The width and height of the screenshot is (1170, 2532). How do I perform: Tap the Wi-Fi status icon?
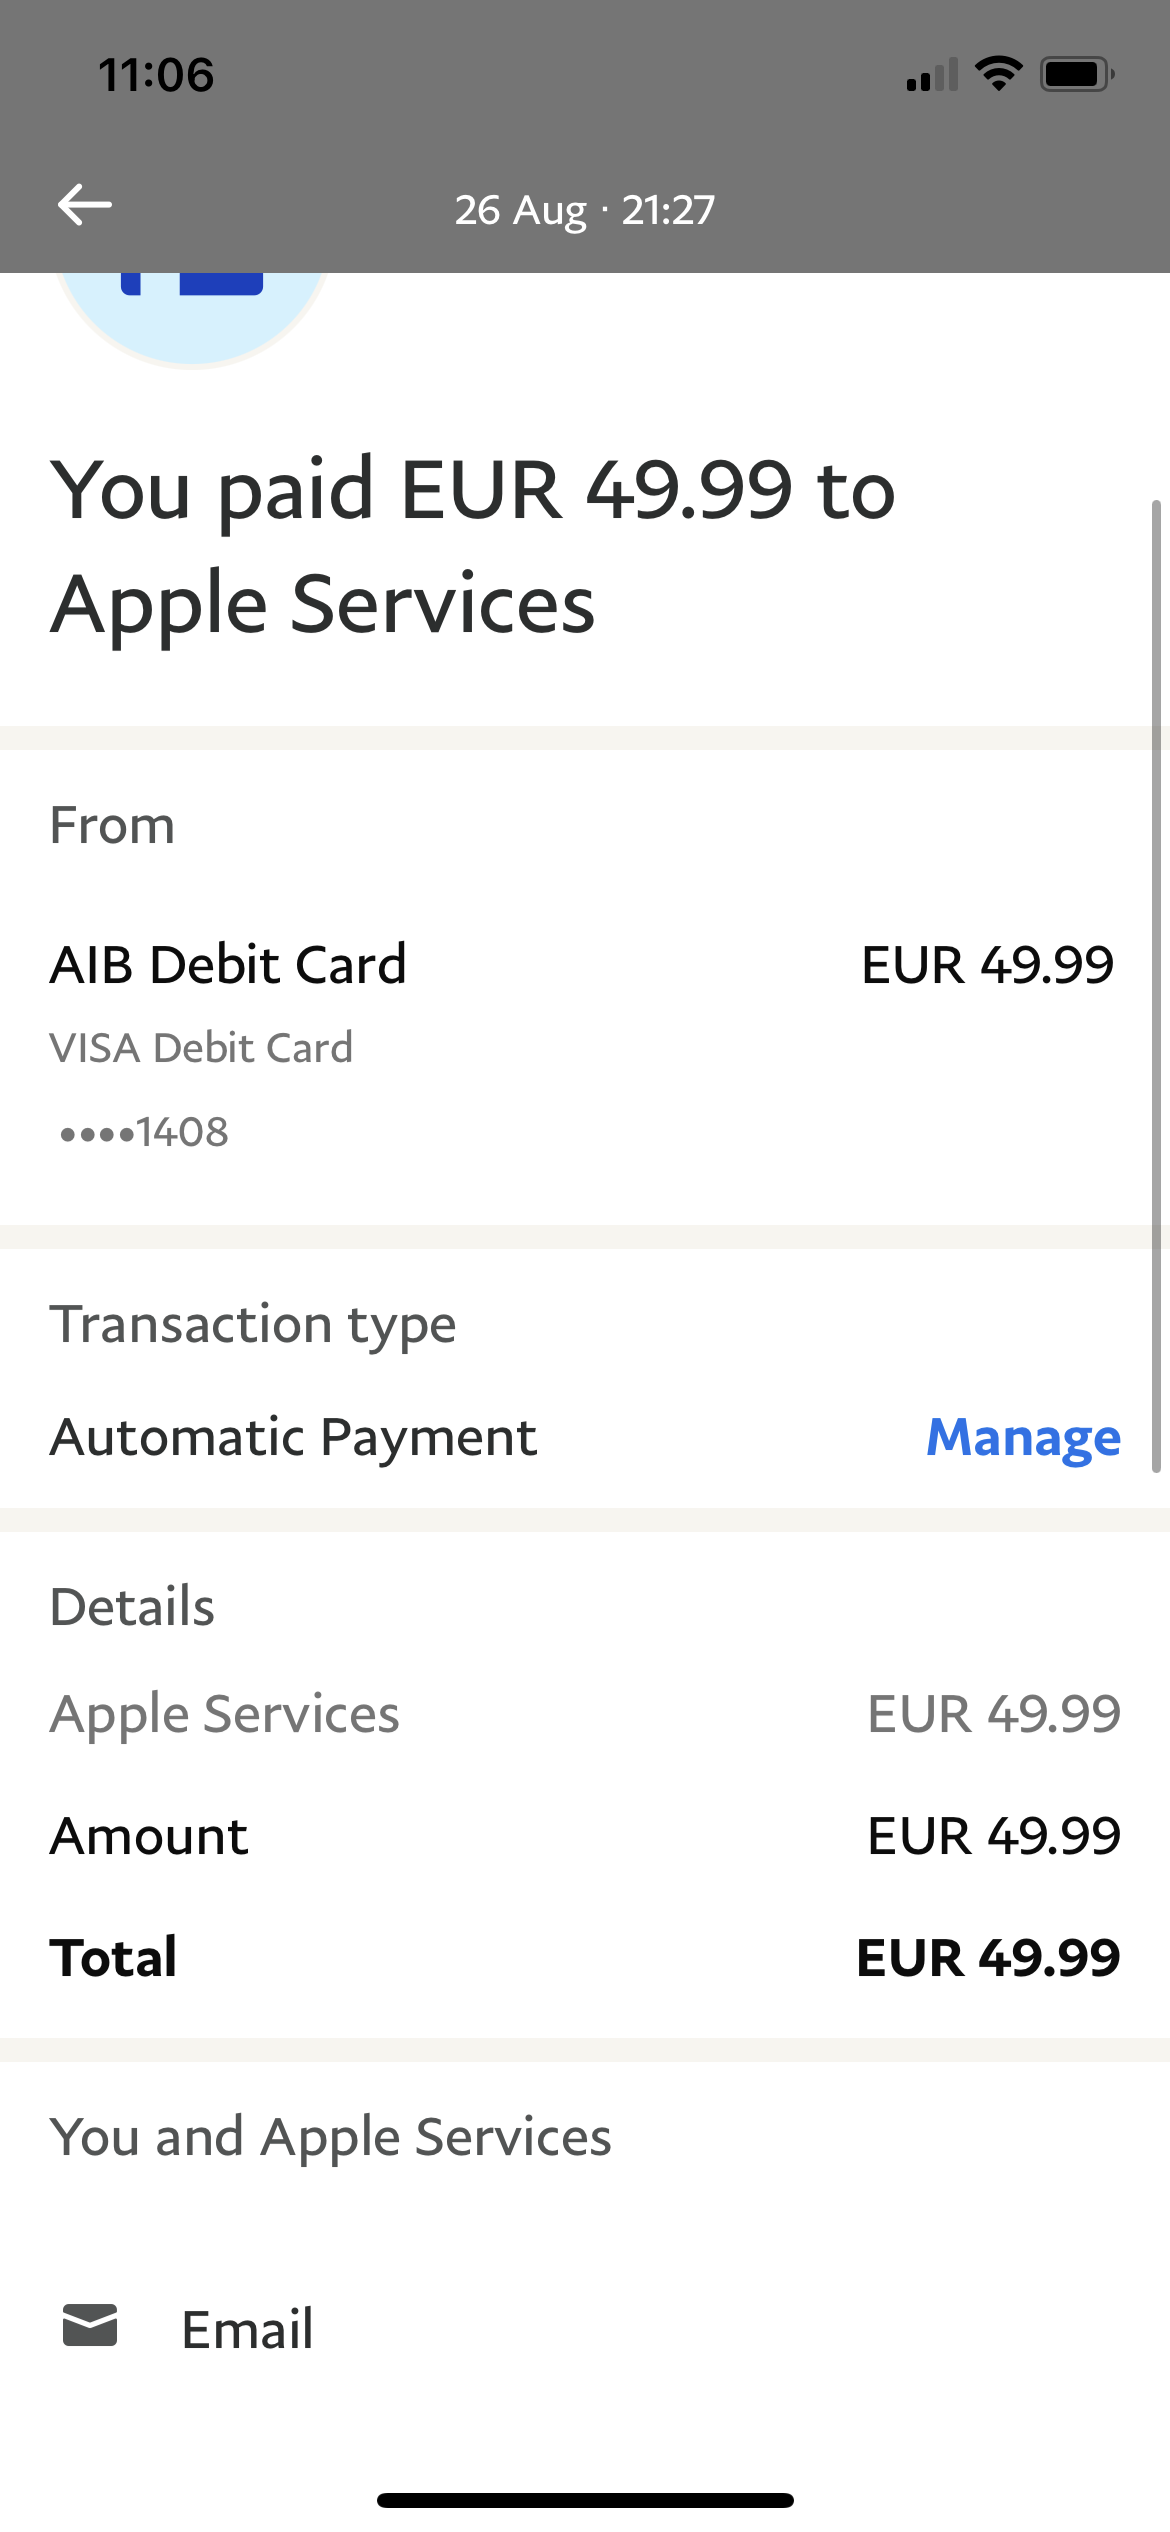998,74
